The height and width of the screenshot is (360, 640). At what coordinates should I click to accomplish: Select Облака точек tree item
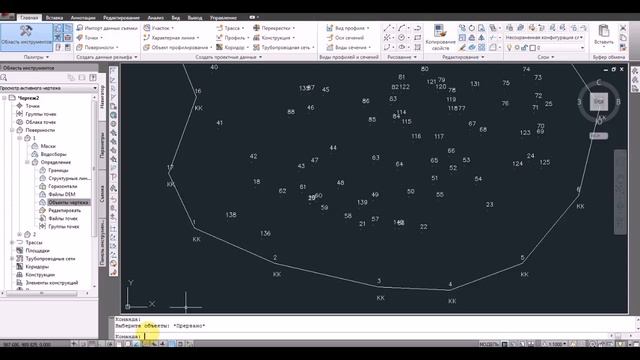[x=40, y=122]
